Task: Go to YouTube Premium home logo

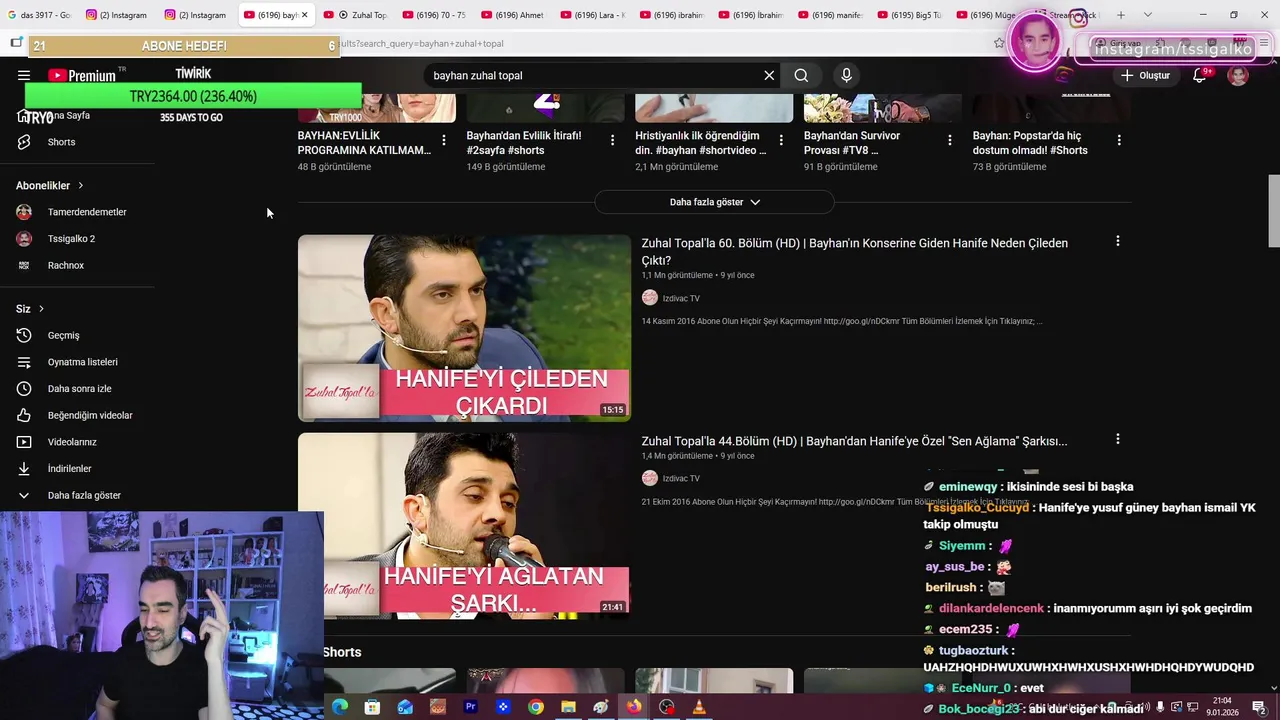Action: click(81, 75)
